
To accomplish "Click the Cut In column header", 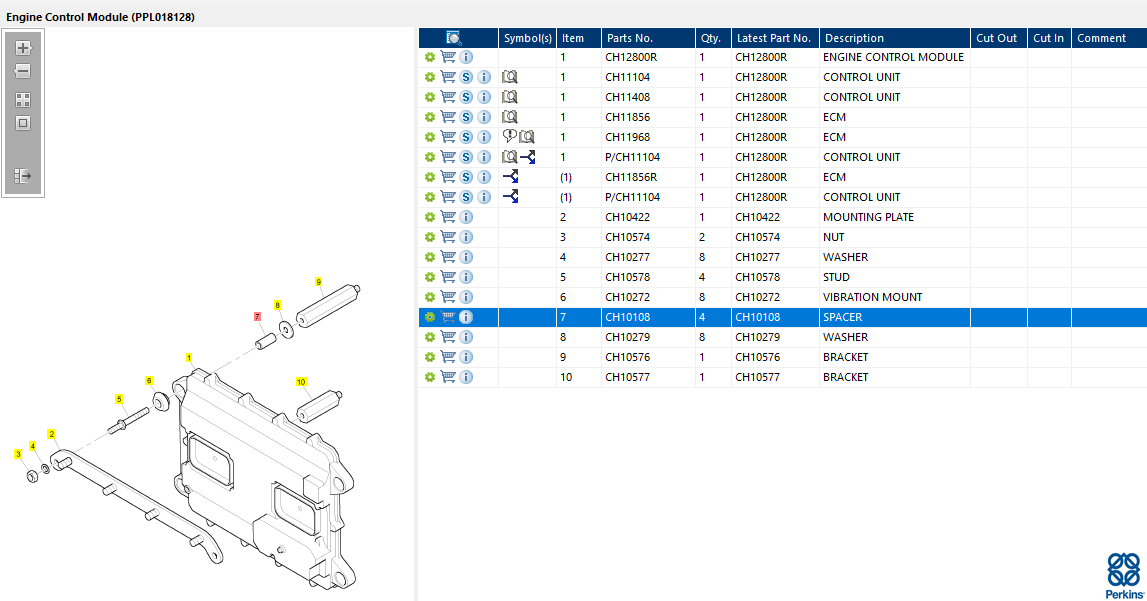I will pyautogui.click(x=1049, y=38).
